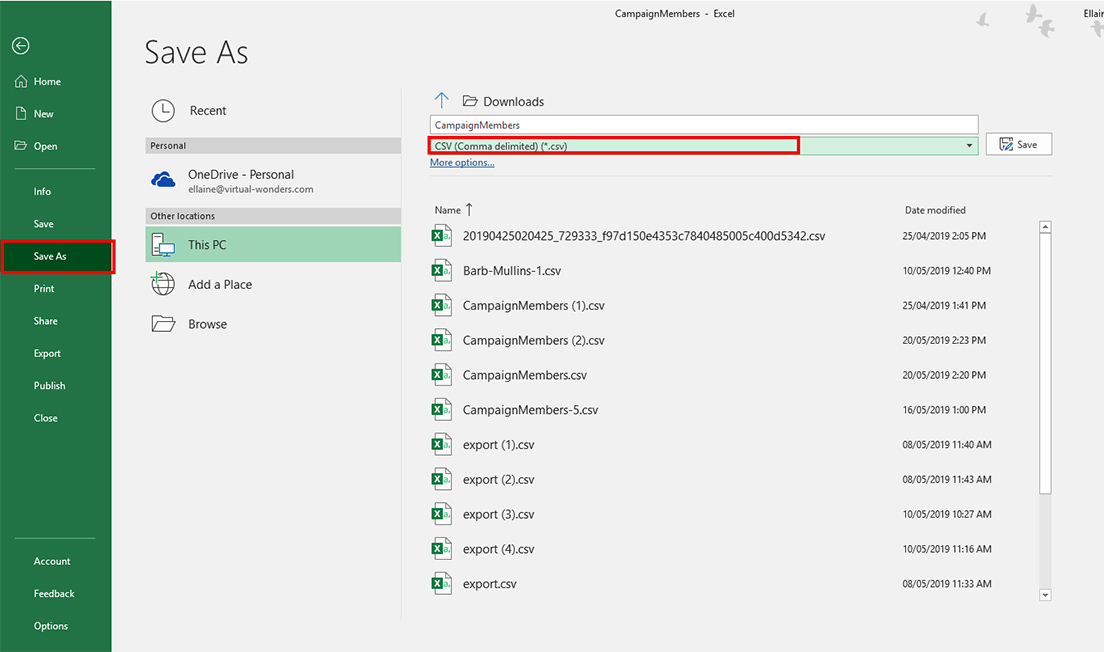The width and height of the screenshot is (1104, 652).
Task: Click file icon for export (4).csv
Action: click(x=441, y=548)
